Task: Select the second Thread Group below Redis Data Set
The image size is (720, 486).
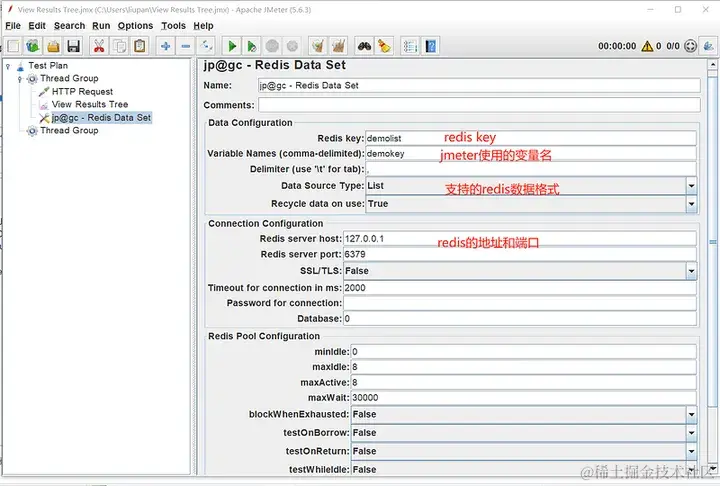Action: (x=69, y=130)
